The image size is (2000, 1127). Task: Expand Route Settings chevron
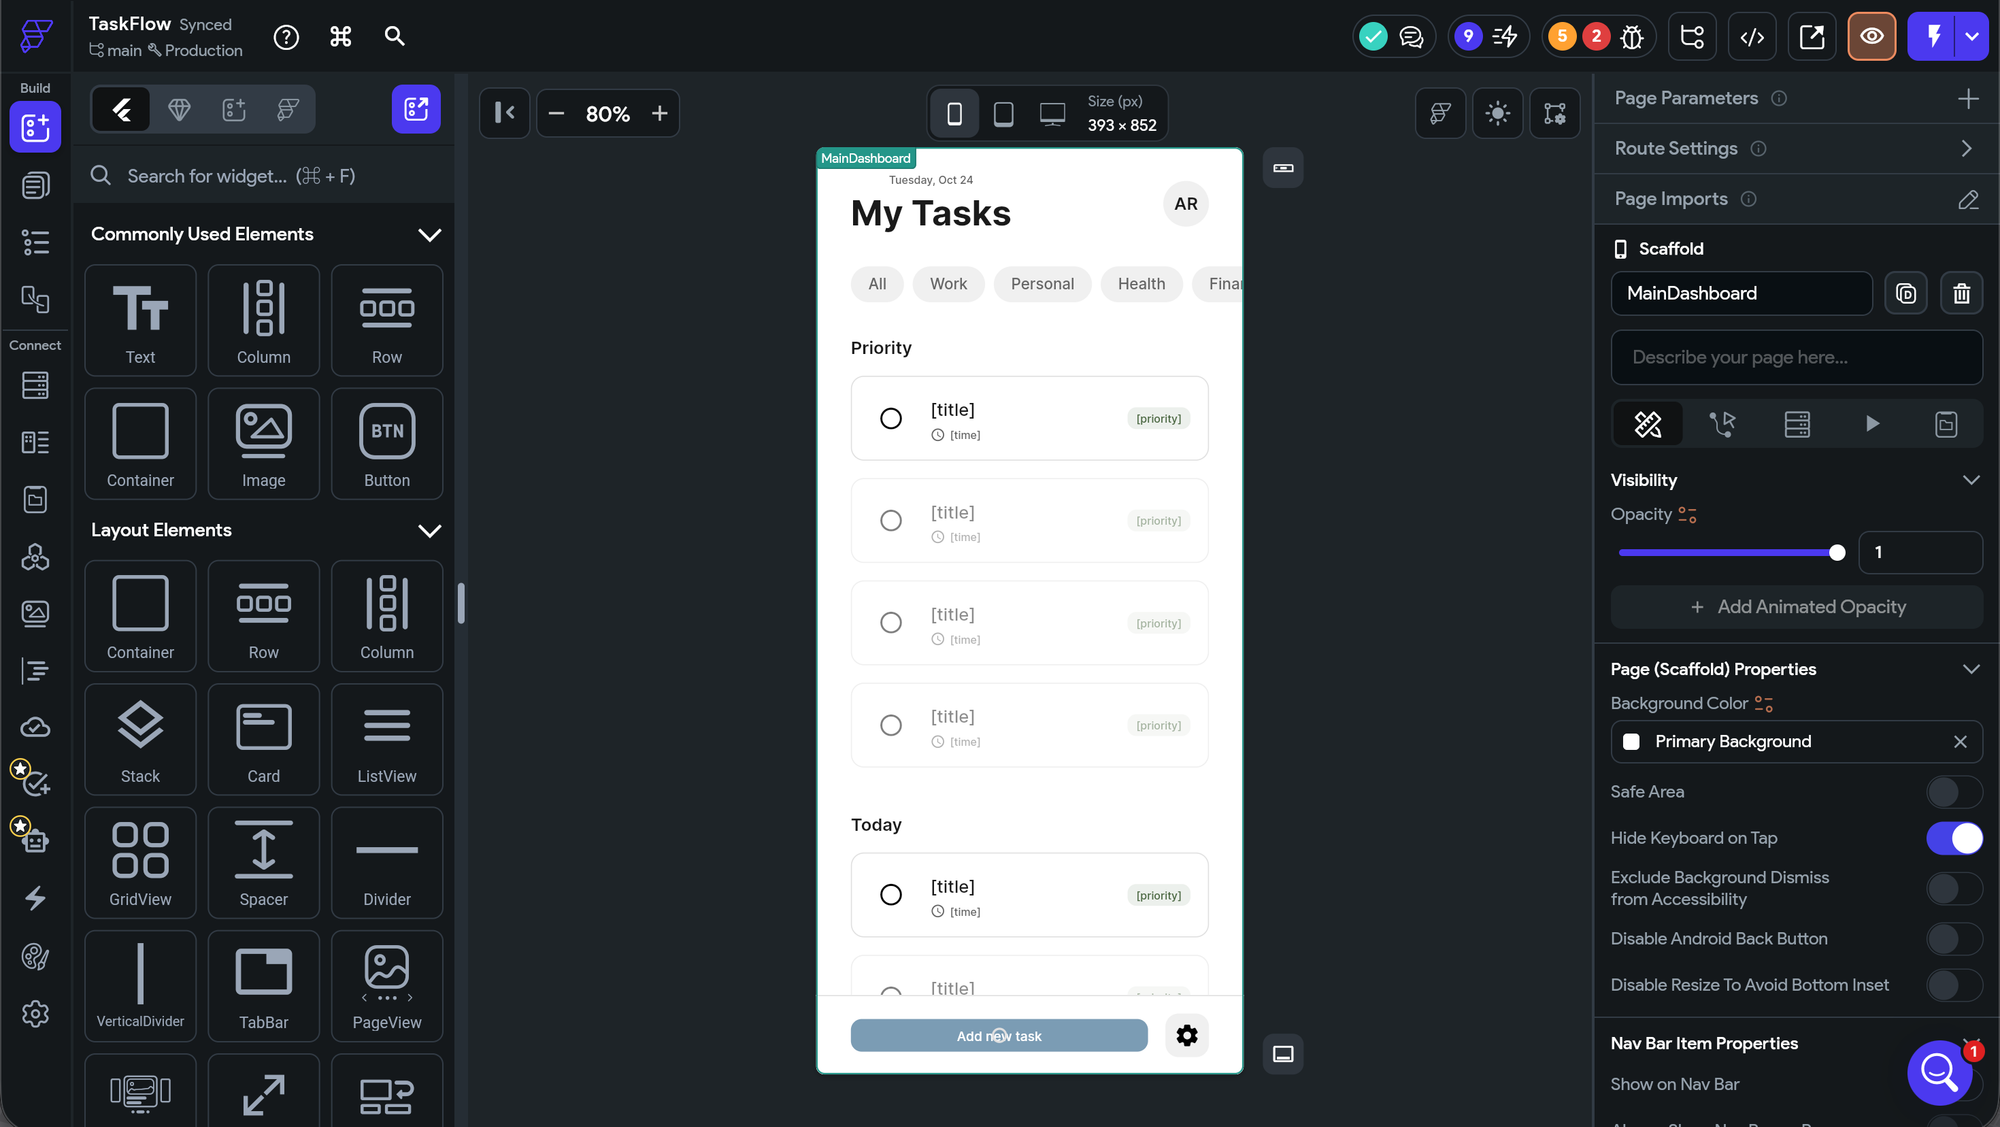[1967, 149]
